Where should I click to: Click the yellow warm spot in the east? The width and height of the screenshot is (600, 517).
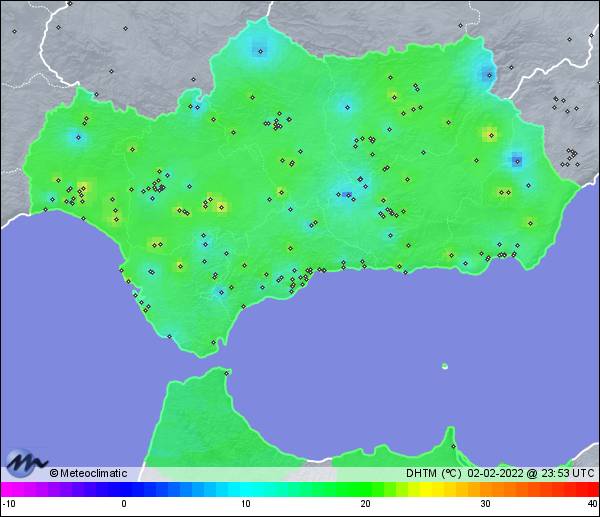[x=489, y=134]
